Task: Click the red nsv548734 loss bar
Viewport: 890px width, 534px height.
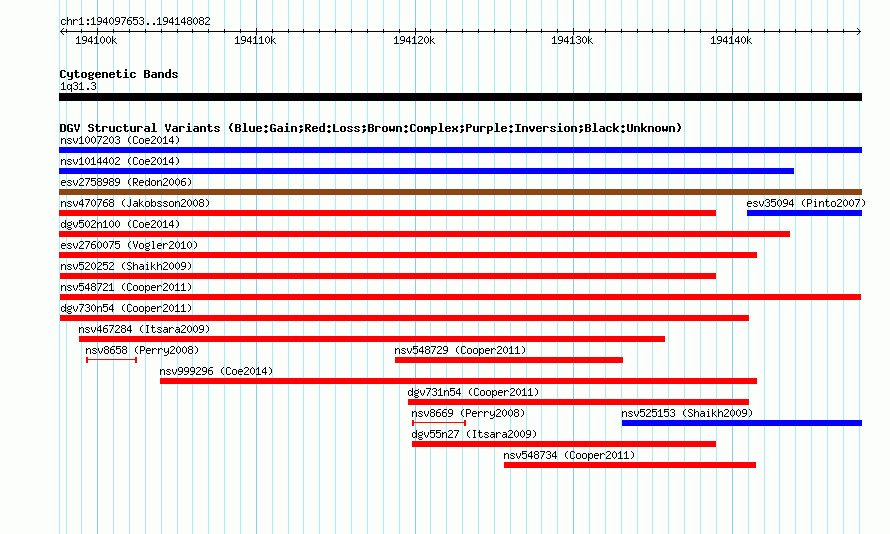Action: pyautogui.click(x=630, y=465)
